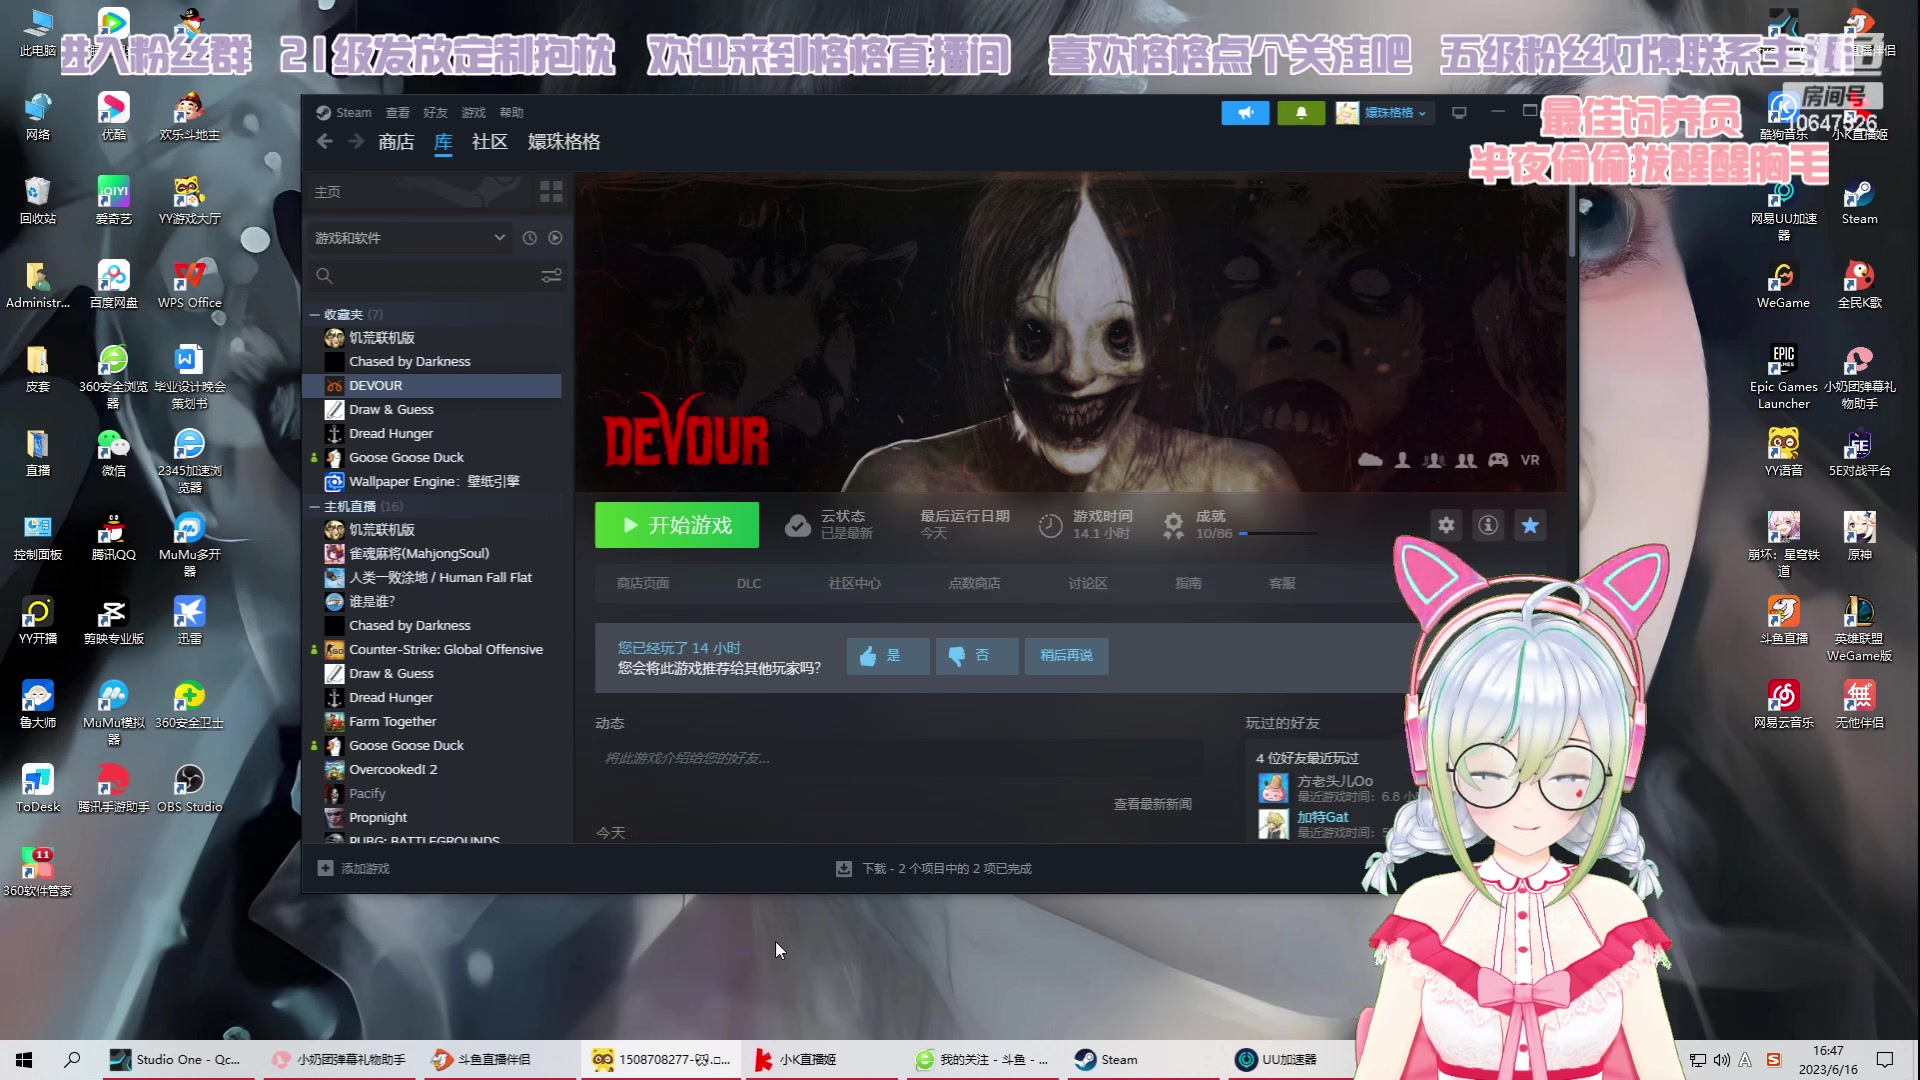Open WPS Office desktop icon
Screen dimensions: 1920x1080
click(x=189, y=286)
